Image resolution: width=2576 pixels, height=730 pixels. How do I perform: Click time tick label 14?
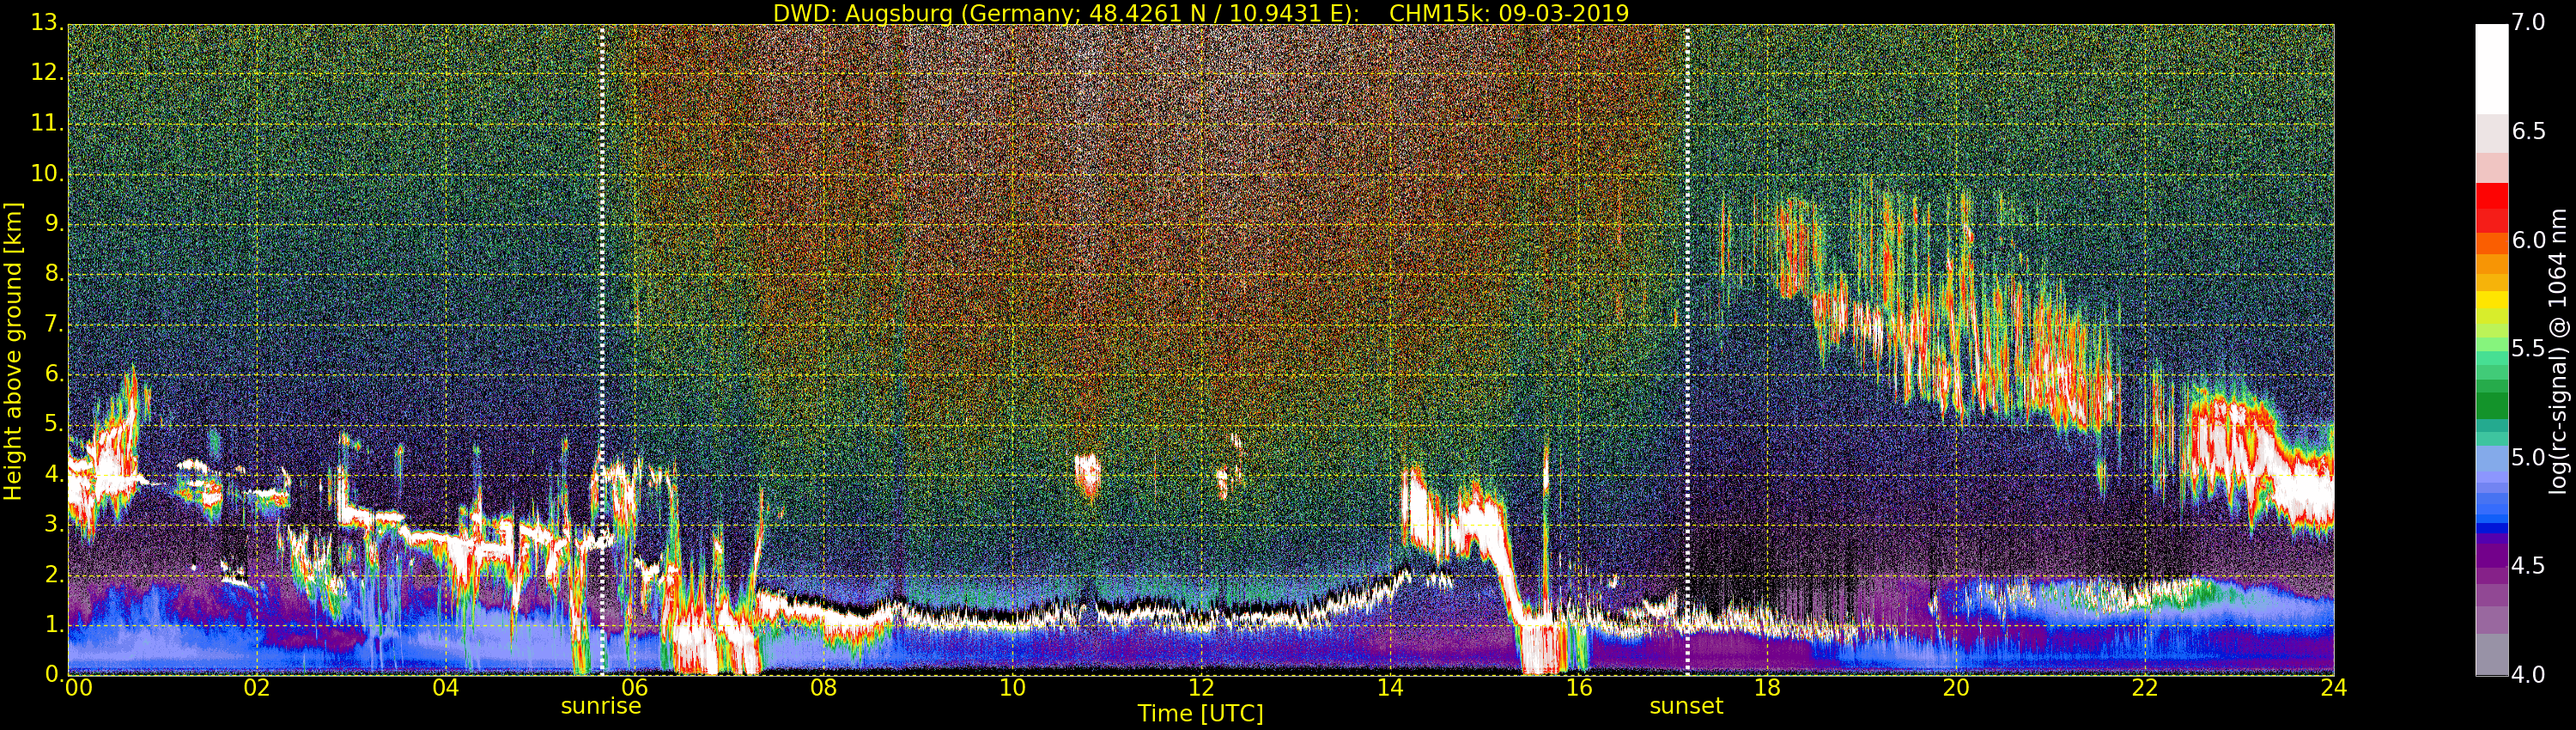pyautogui.click(x=1390, y=688)
